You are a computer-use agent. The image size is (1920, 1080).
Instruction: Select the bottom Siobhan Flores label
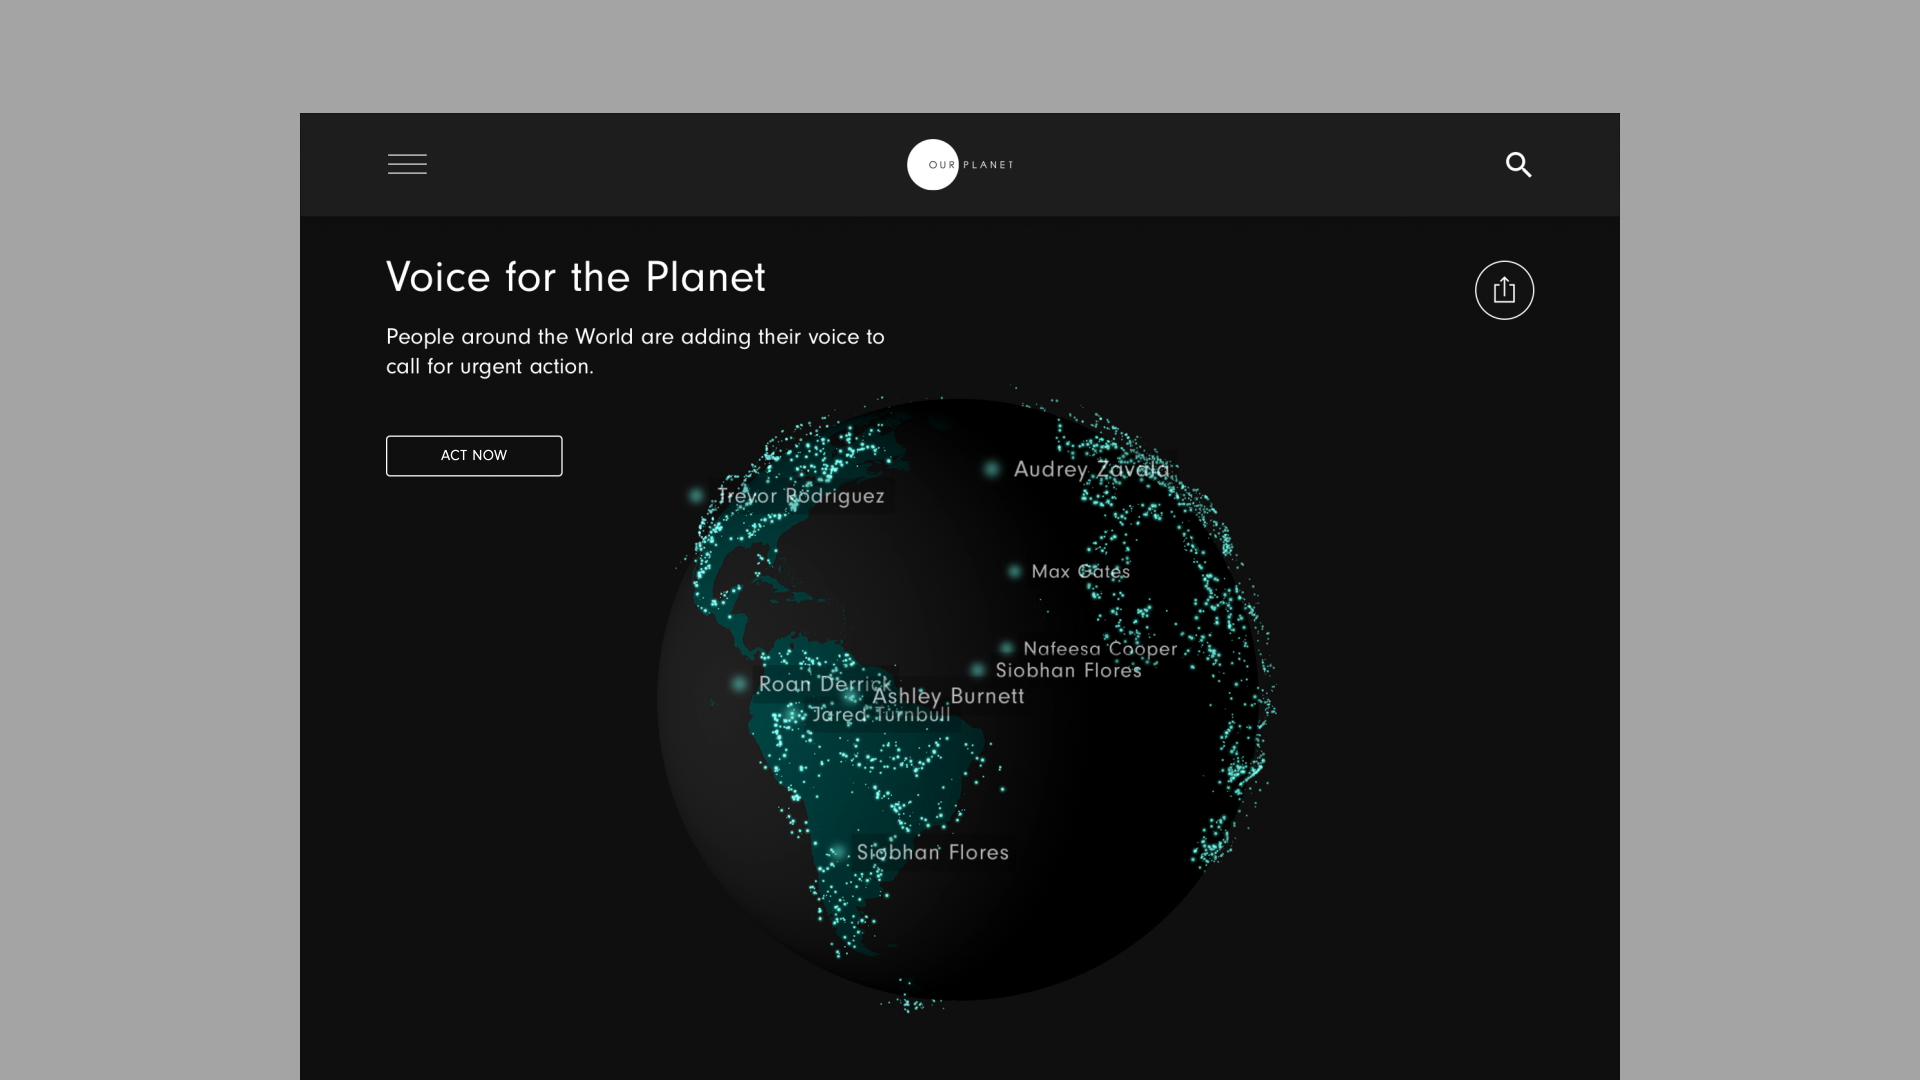933,852
